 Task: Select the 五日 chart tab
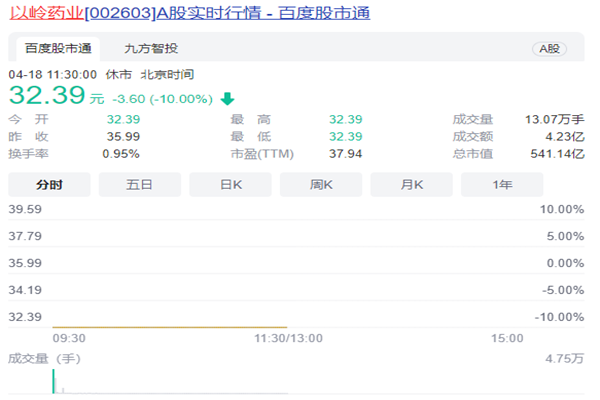point(140,185)
